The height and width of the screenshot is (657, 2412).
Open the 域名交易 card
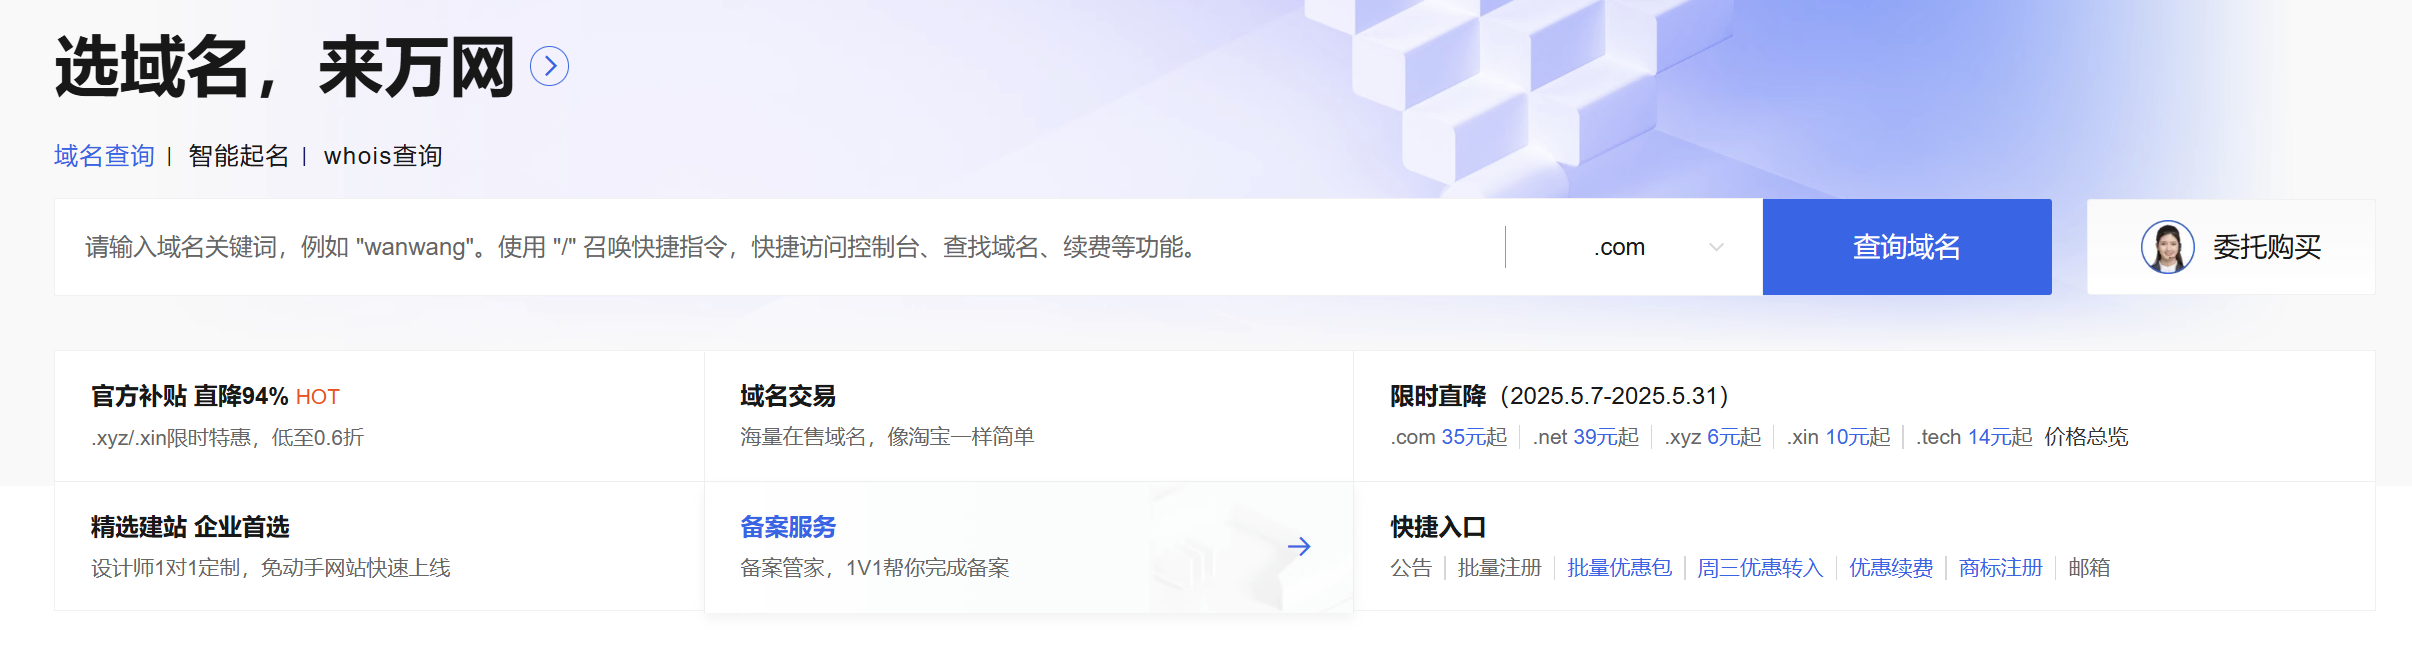tap(788, 396)
